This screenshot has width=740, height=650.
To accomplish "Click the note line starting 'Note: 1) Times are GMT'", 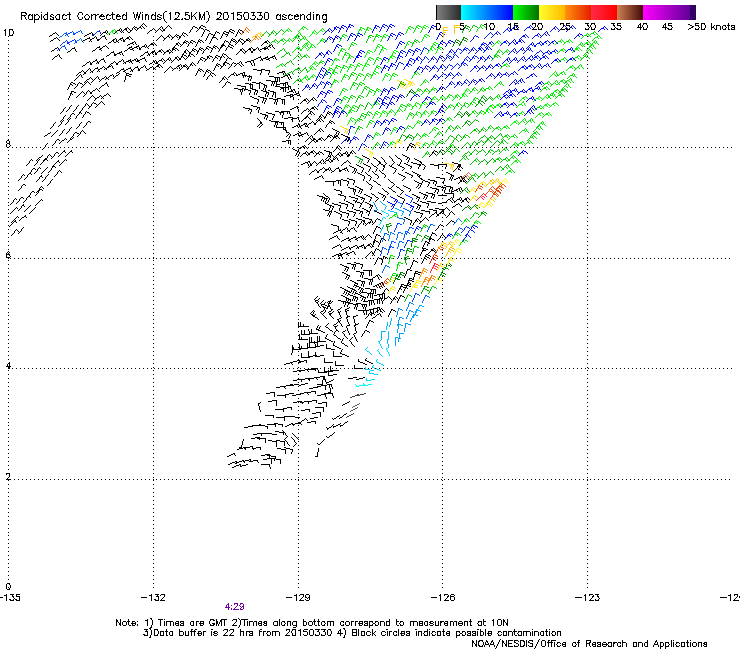I will click(x=312, y=623).
